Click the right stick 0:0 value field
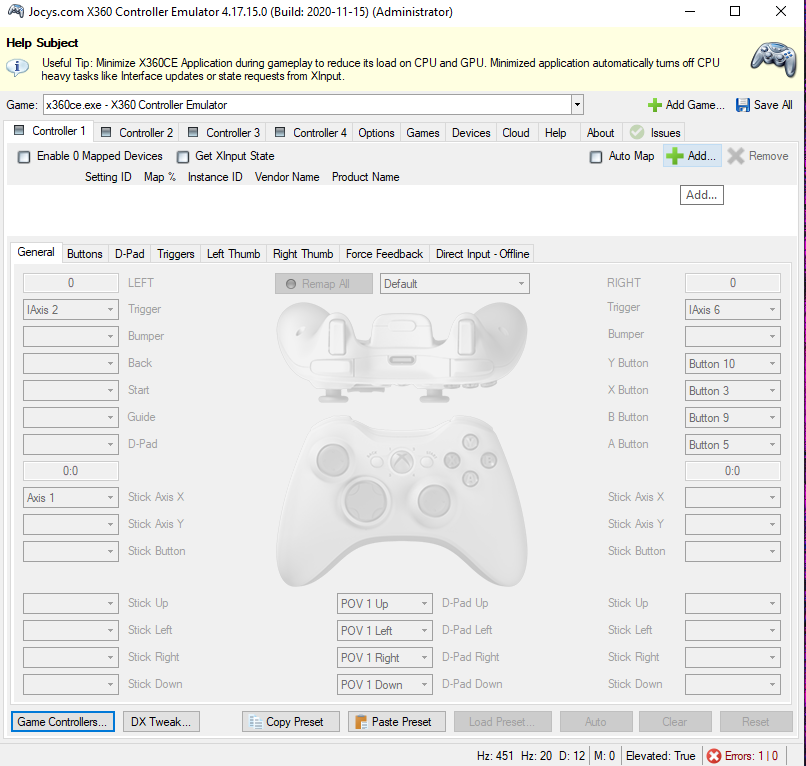This screenshot has height=766, width=806. (732, 471)
